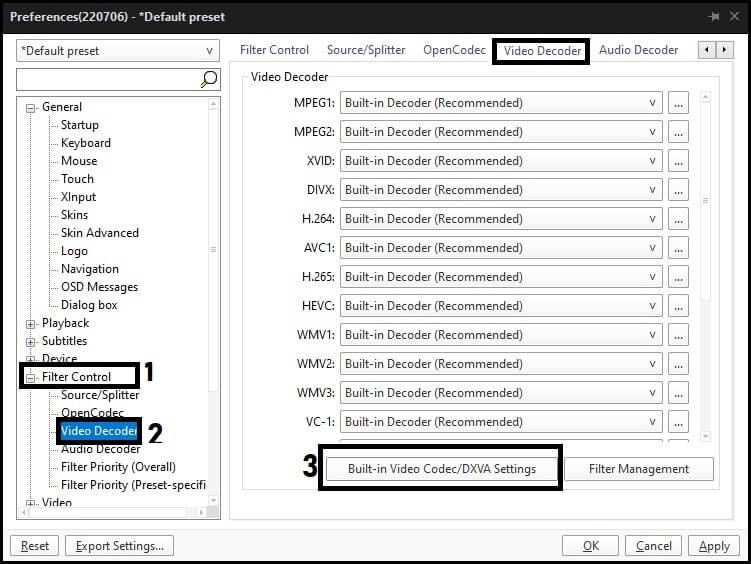
Task: Open MPEG1 decoder options ellipsis button
Action: pos(678,103)
